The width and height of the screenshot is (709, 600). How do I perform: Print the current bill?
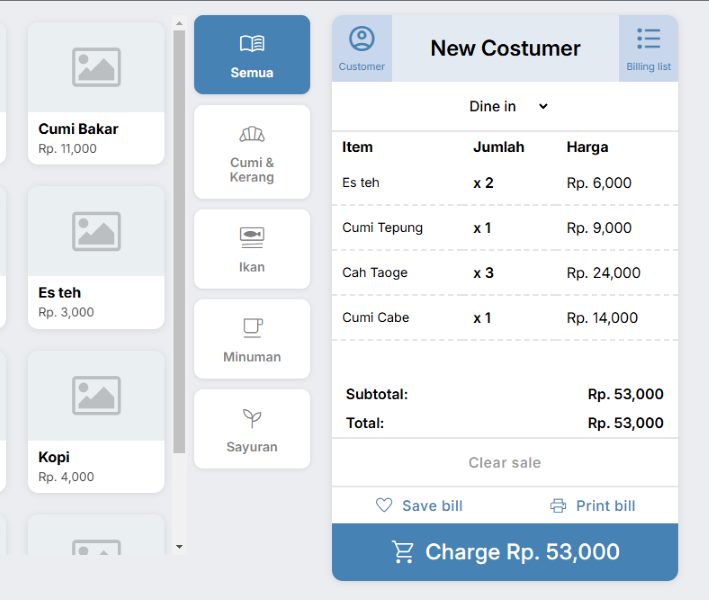click(x=592, y=506)
